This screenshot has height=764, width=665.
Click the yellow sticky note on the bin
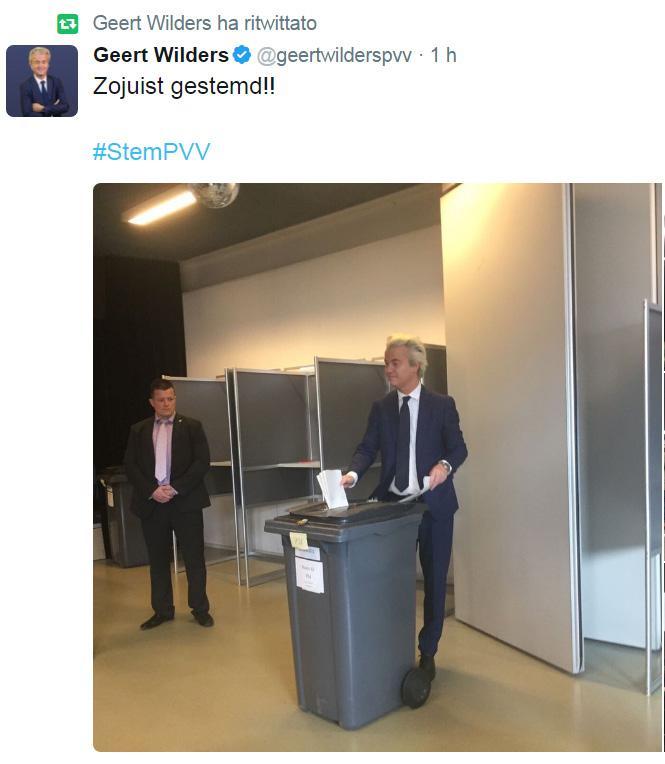click(298, 540)
